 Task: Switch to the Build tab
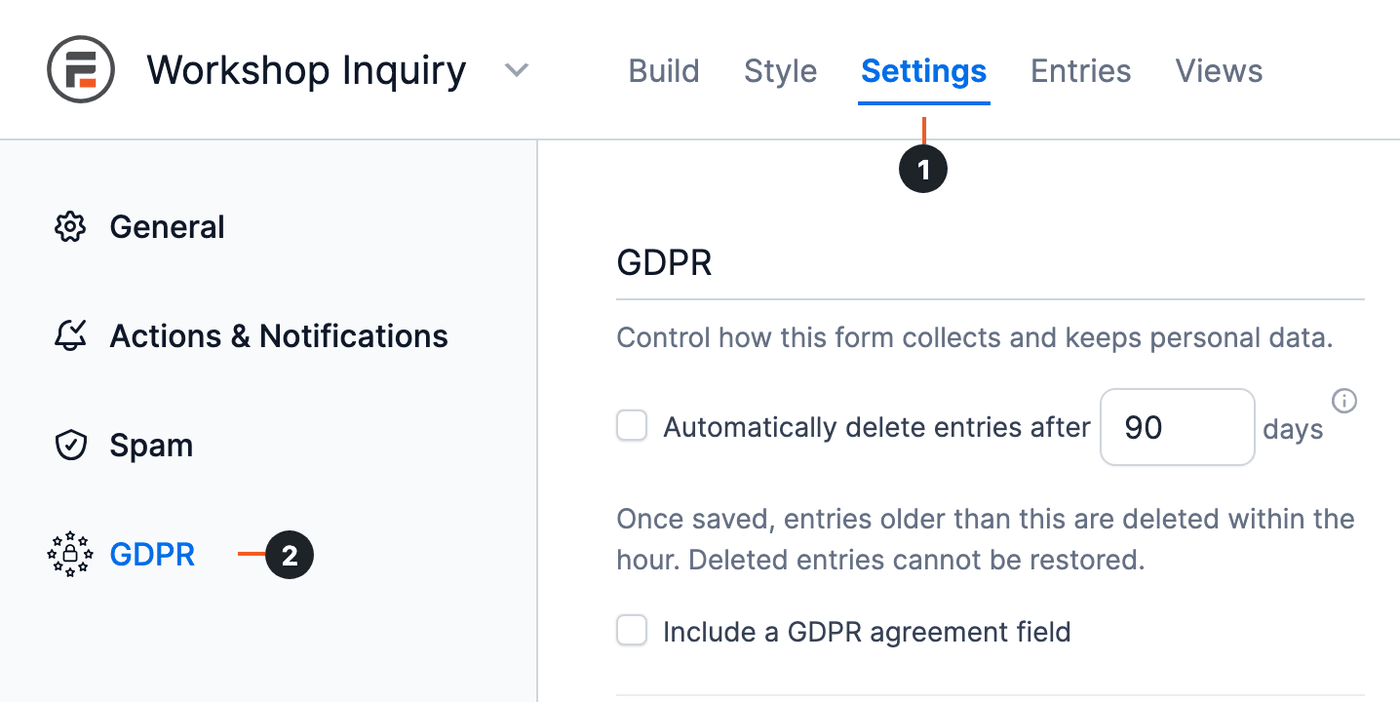(x=664, y=71)
